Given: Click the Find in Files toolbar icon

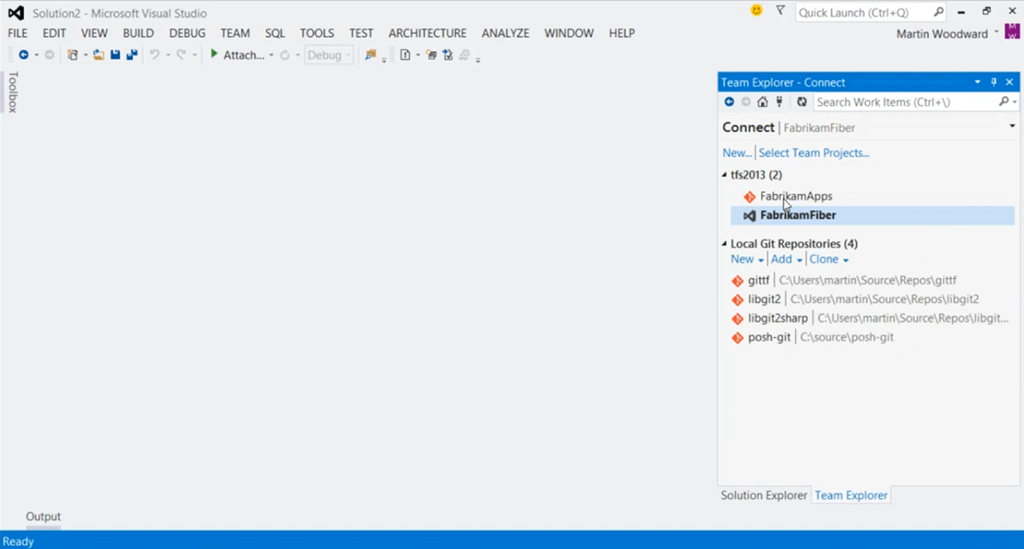Looking at the screenshot, I should [370, 55].
